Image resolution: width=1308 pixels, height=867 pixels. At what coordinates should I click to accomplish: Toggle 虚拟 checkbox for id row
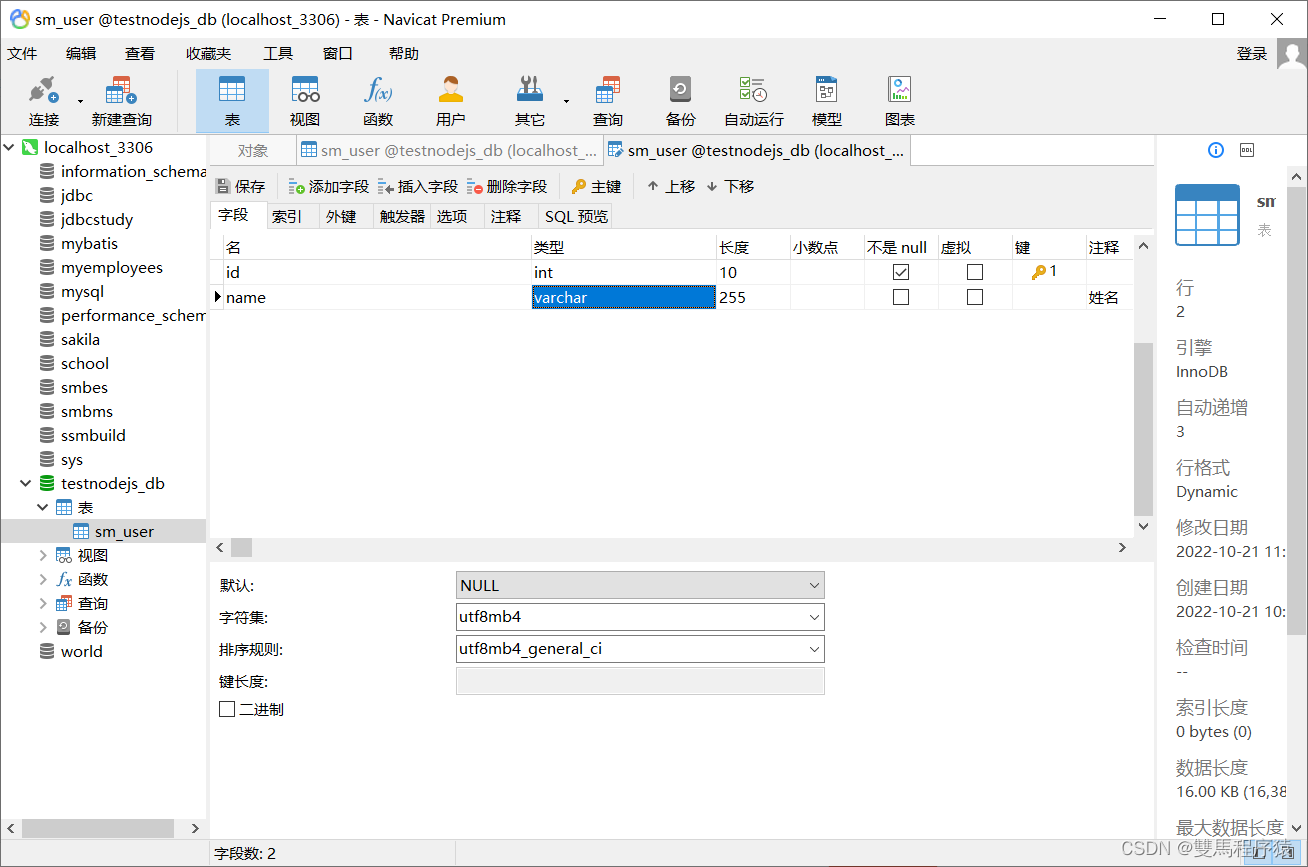975,272
